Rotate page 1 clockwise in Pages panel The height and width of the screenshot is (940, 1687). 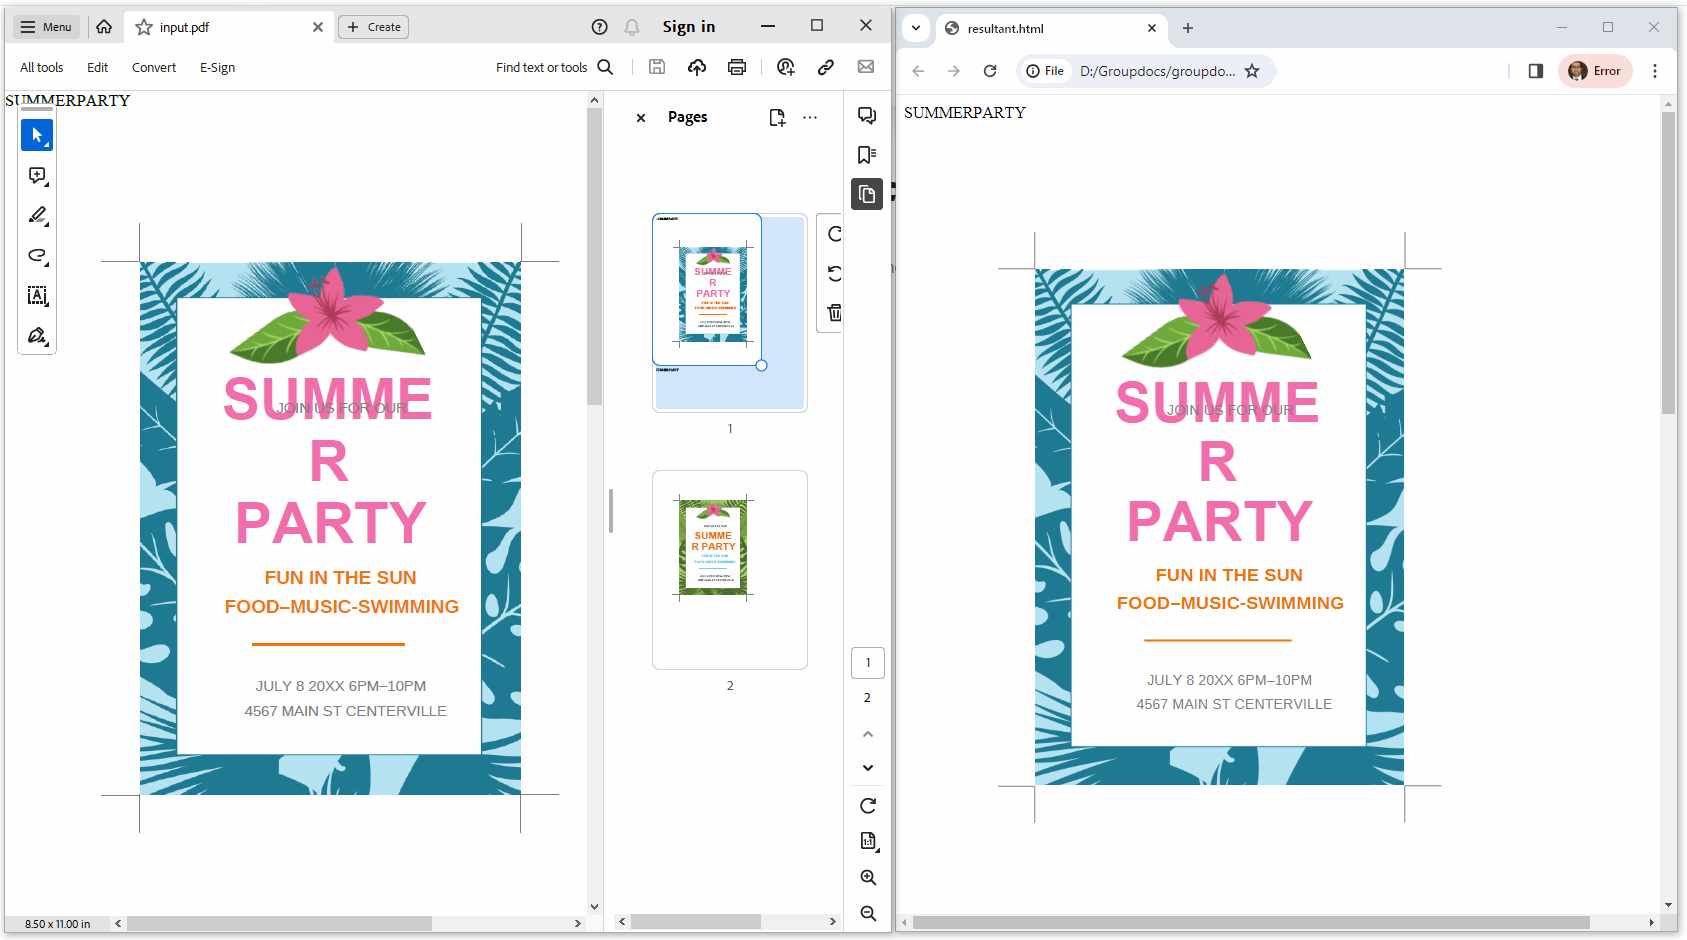pos(834,235)
